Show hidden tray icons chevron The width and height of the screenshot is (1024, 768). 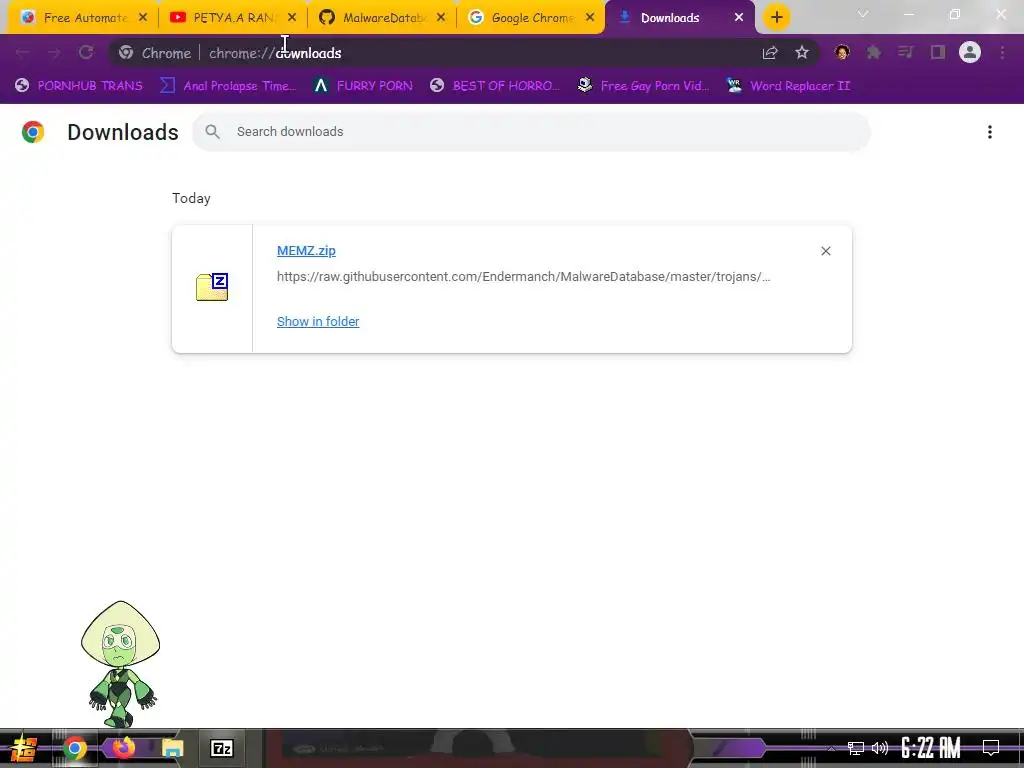pyautogui.click(x=831, y=748)
